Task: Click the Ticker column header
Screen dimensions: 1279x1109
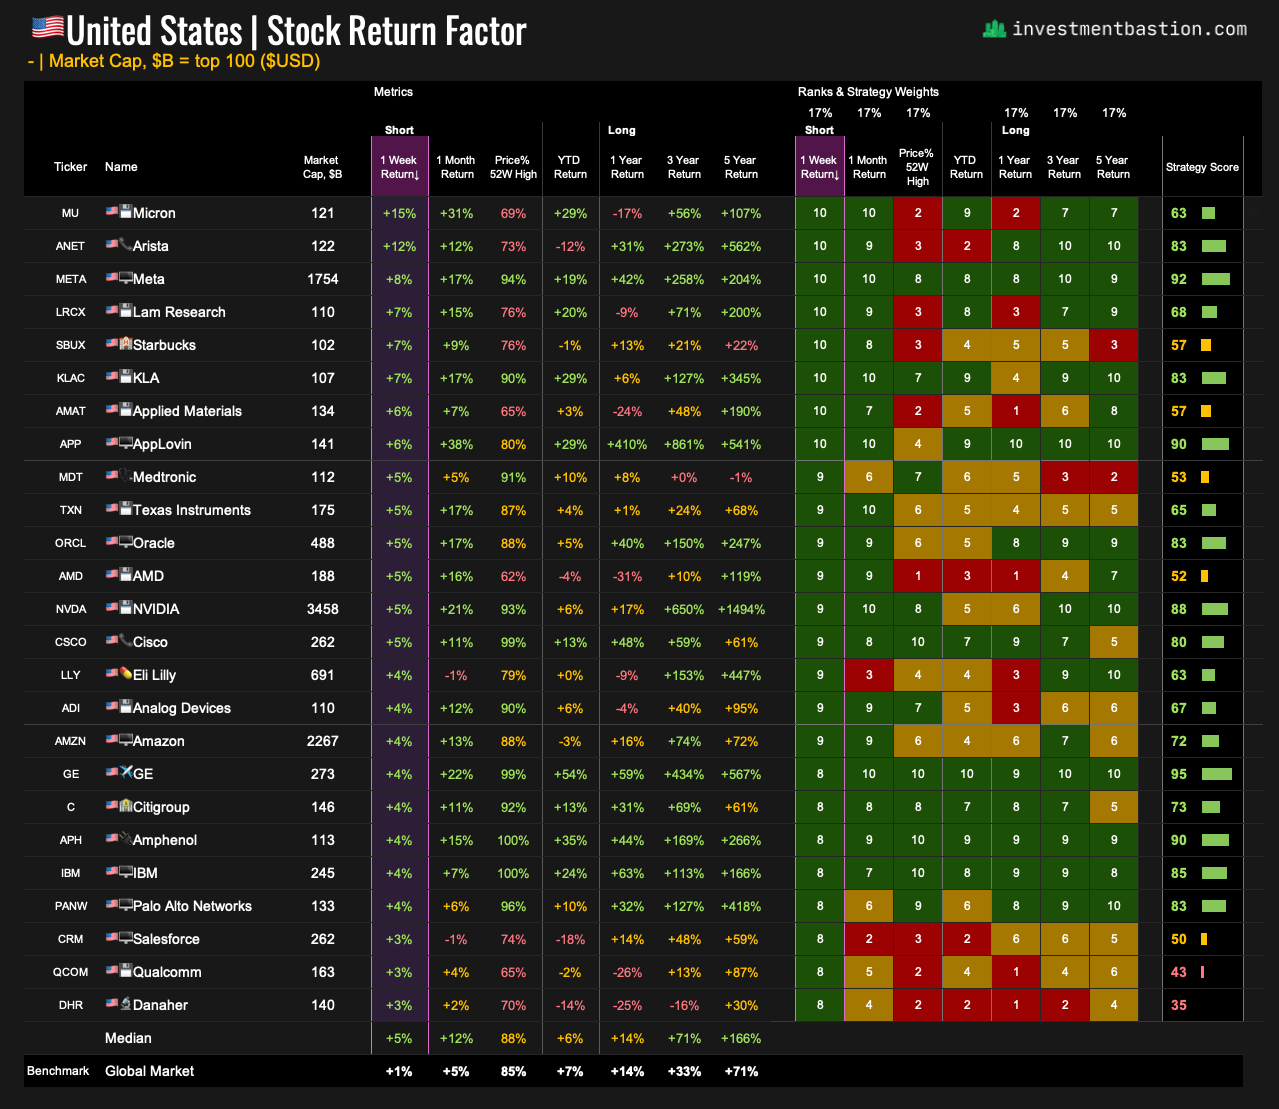Action: (x=70, y=167)
